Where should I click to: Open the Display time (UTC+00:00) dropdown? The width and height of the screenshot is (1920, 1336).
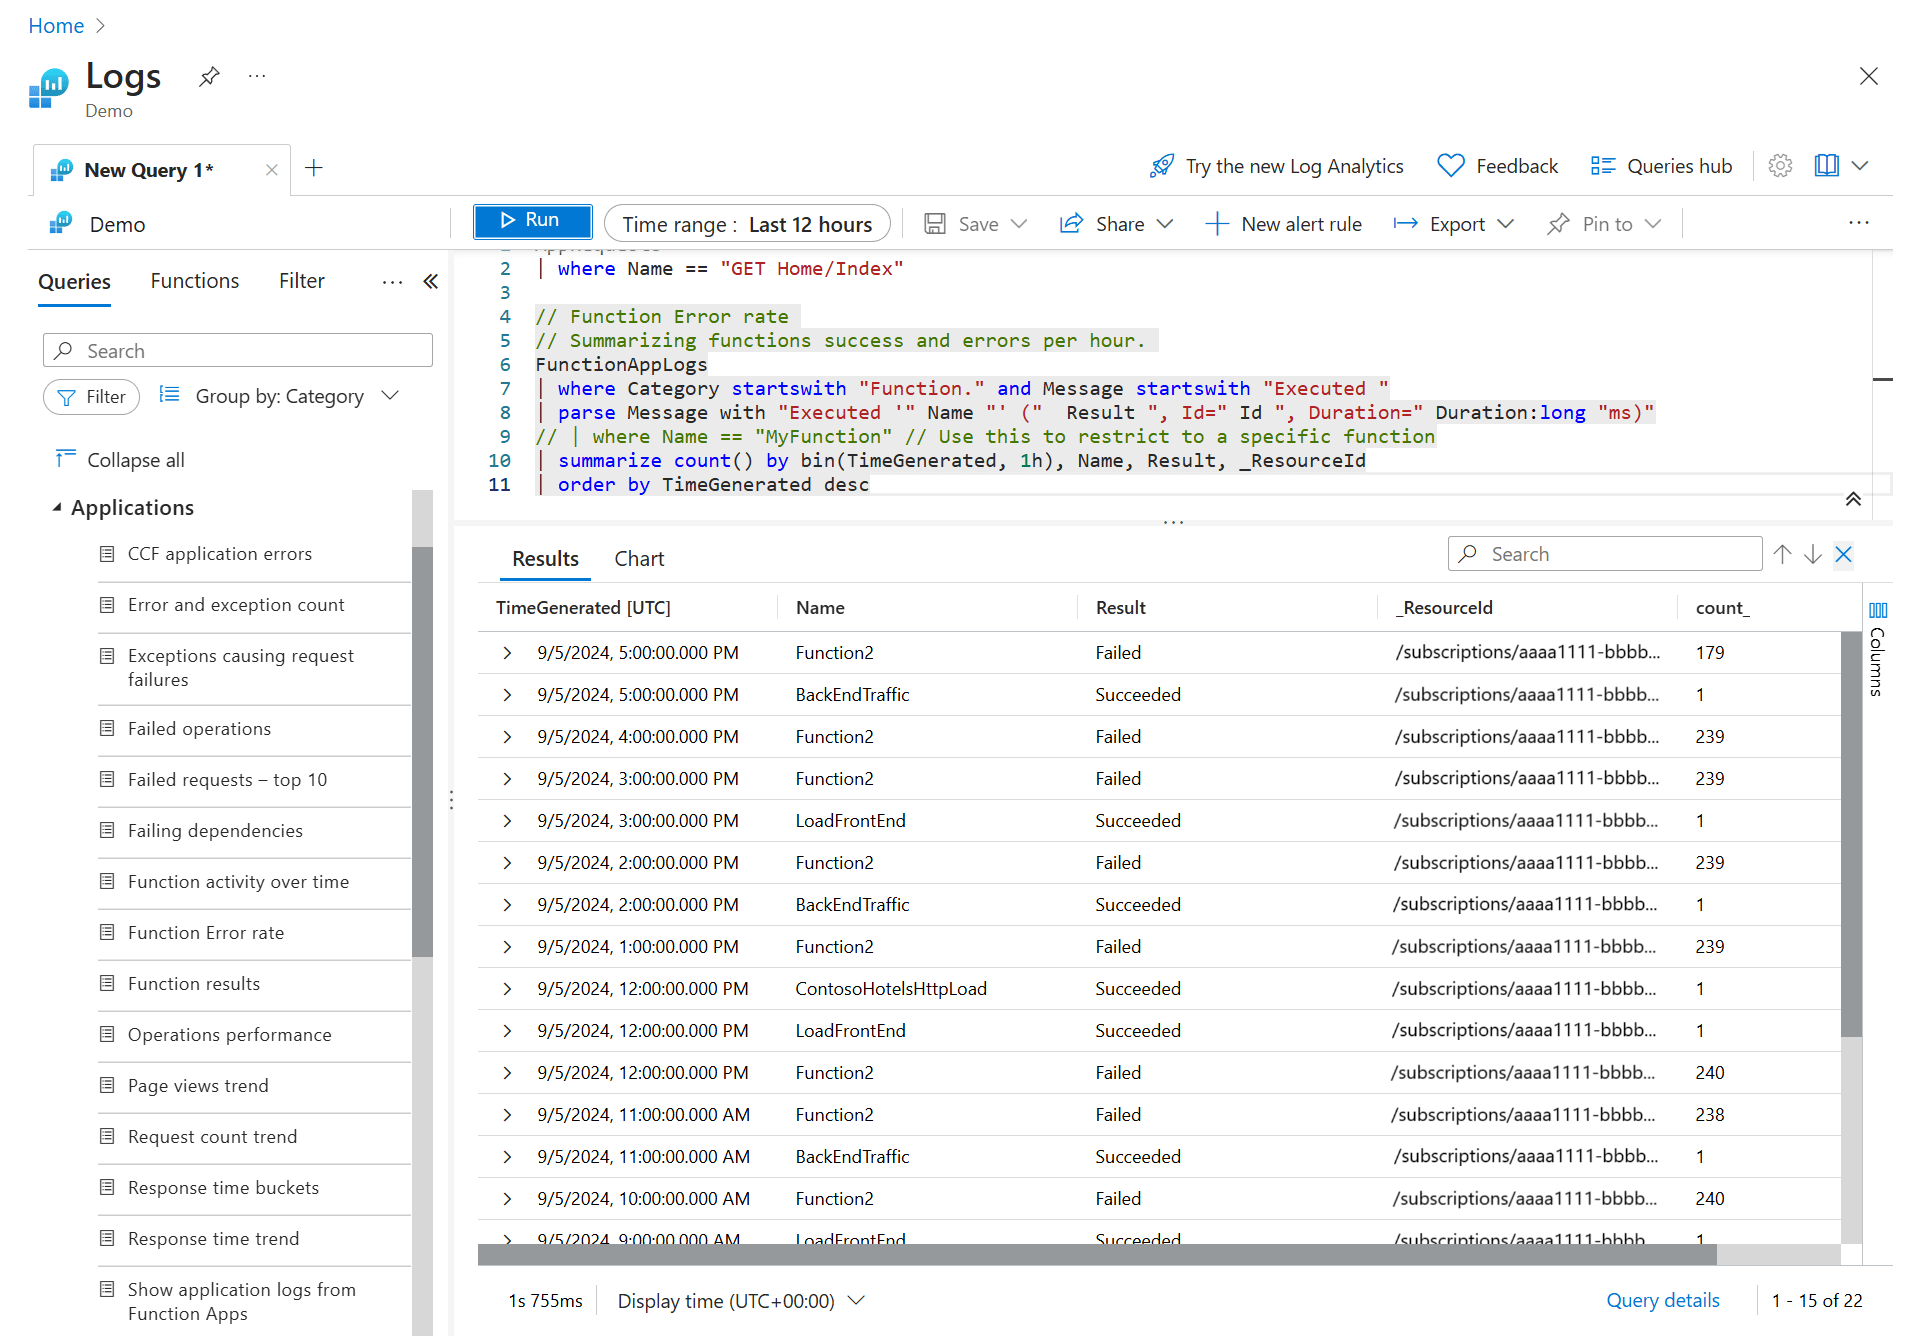(x=740, y=1300)
